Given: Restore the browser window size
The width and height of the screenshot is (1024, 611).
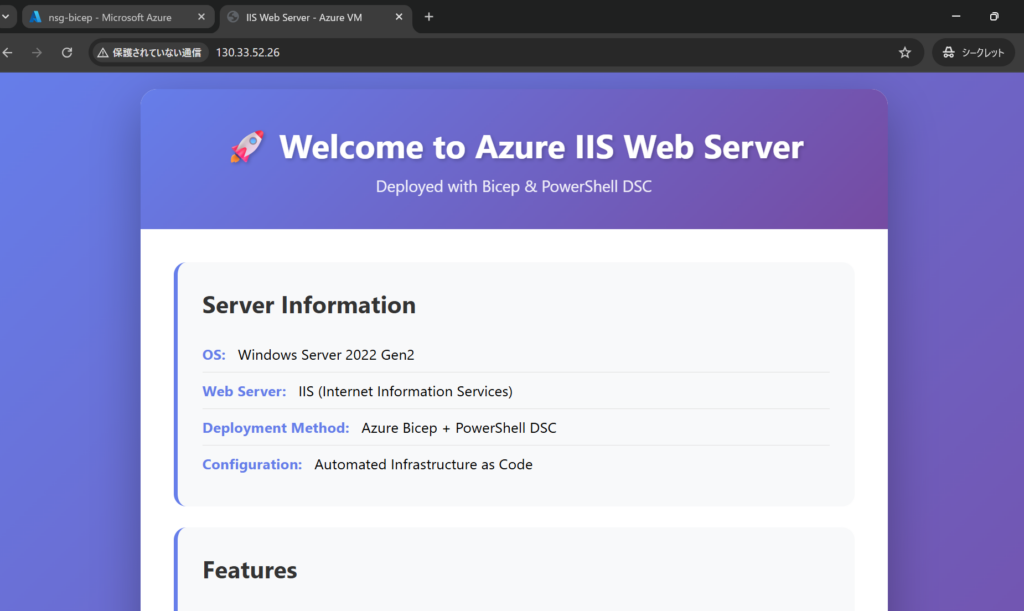Looking at the screenshot, I should click(994, 17).
